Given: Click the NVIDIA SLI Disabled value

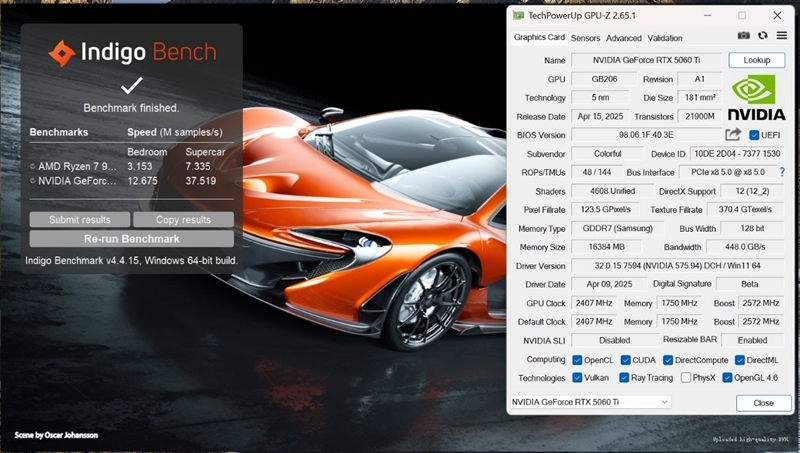Looking at the screenshot, I should coord(614,340).
